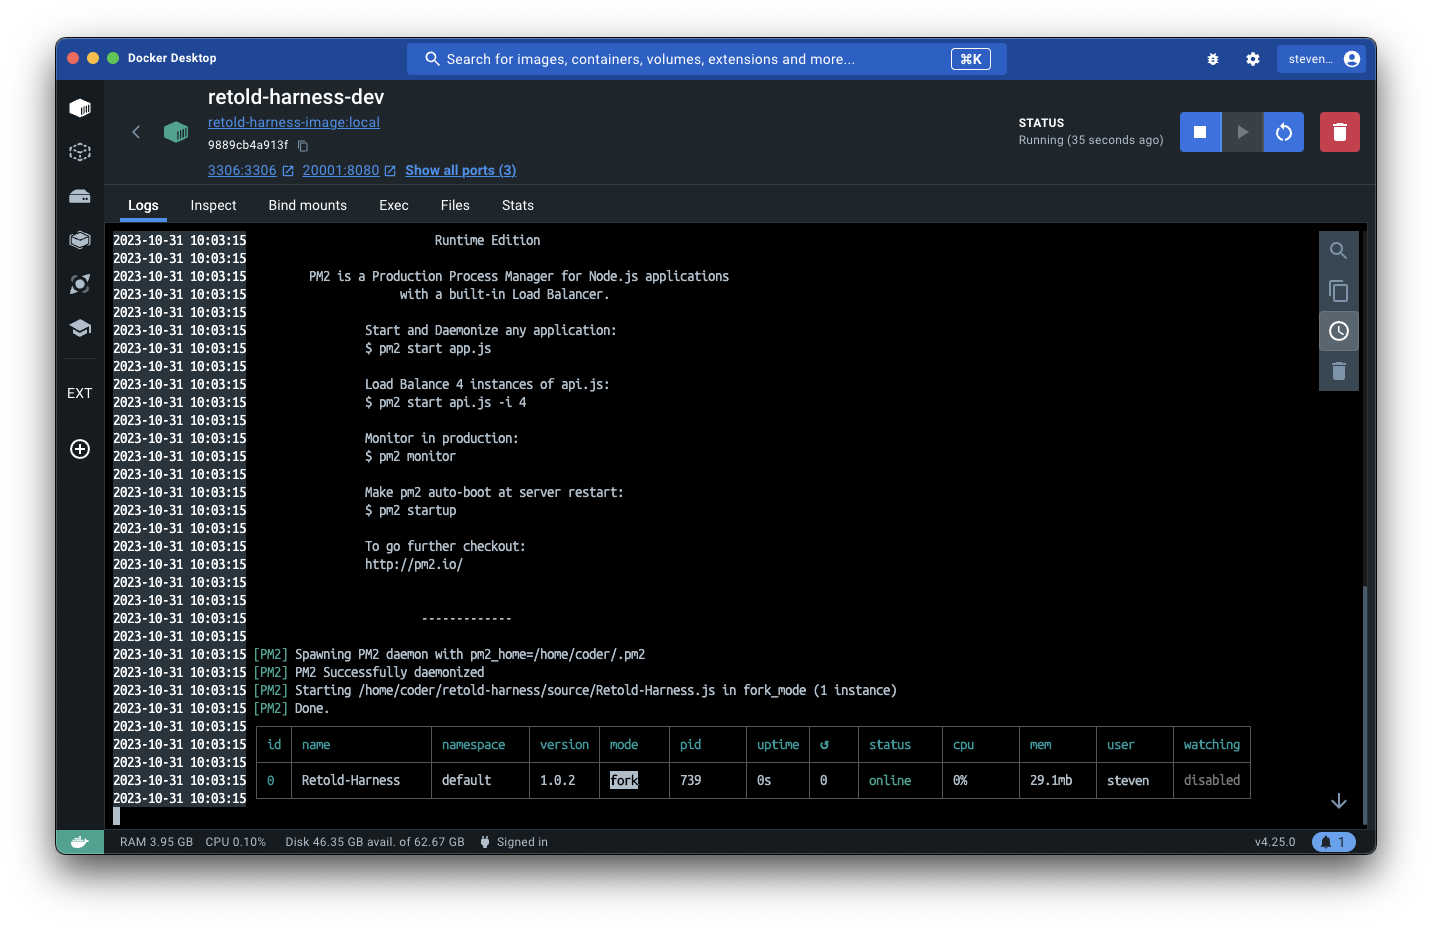Viewport: 1432px width, 928px height.
Task: Copy logs to clipboard
Action: click(x=1339, y=291)
